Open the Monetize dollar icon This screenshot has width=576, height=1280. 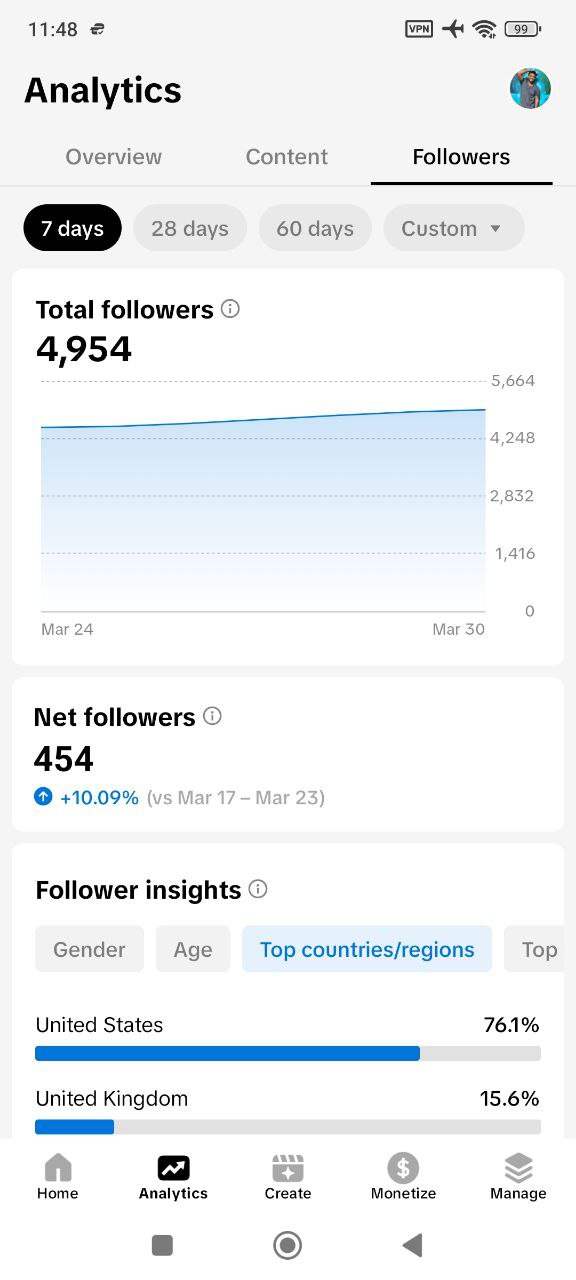403,1167
